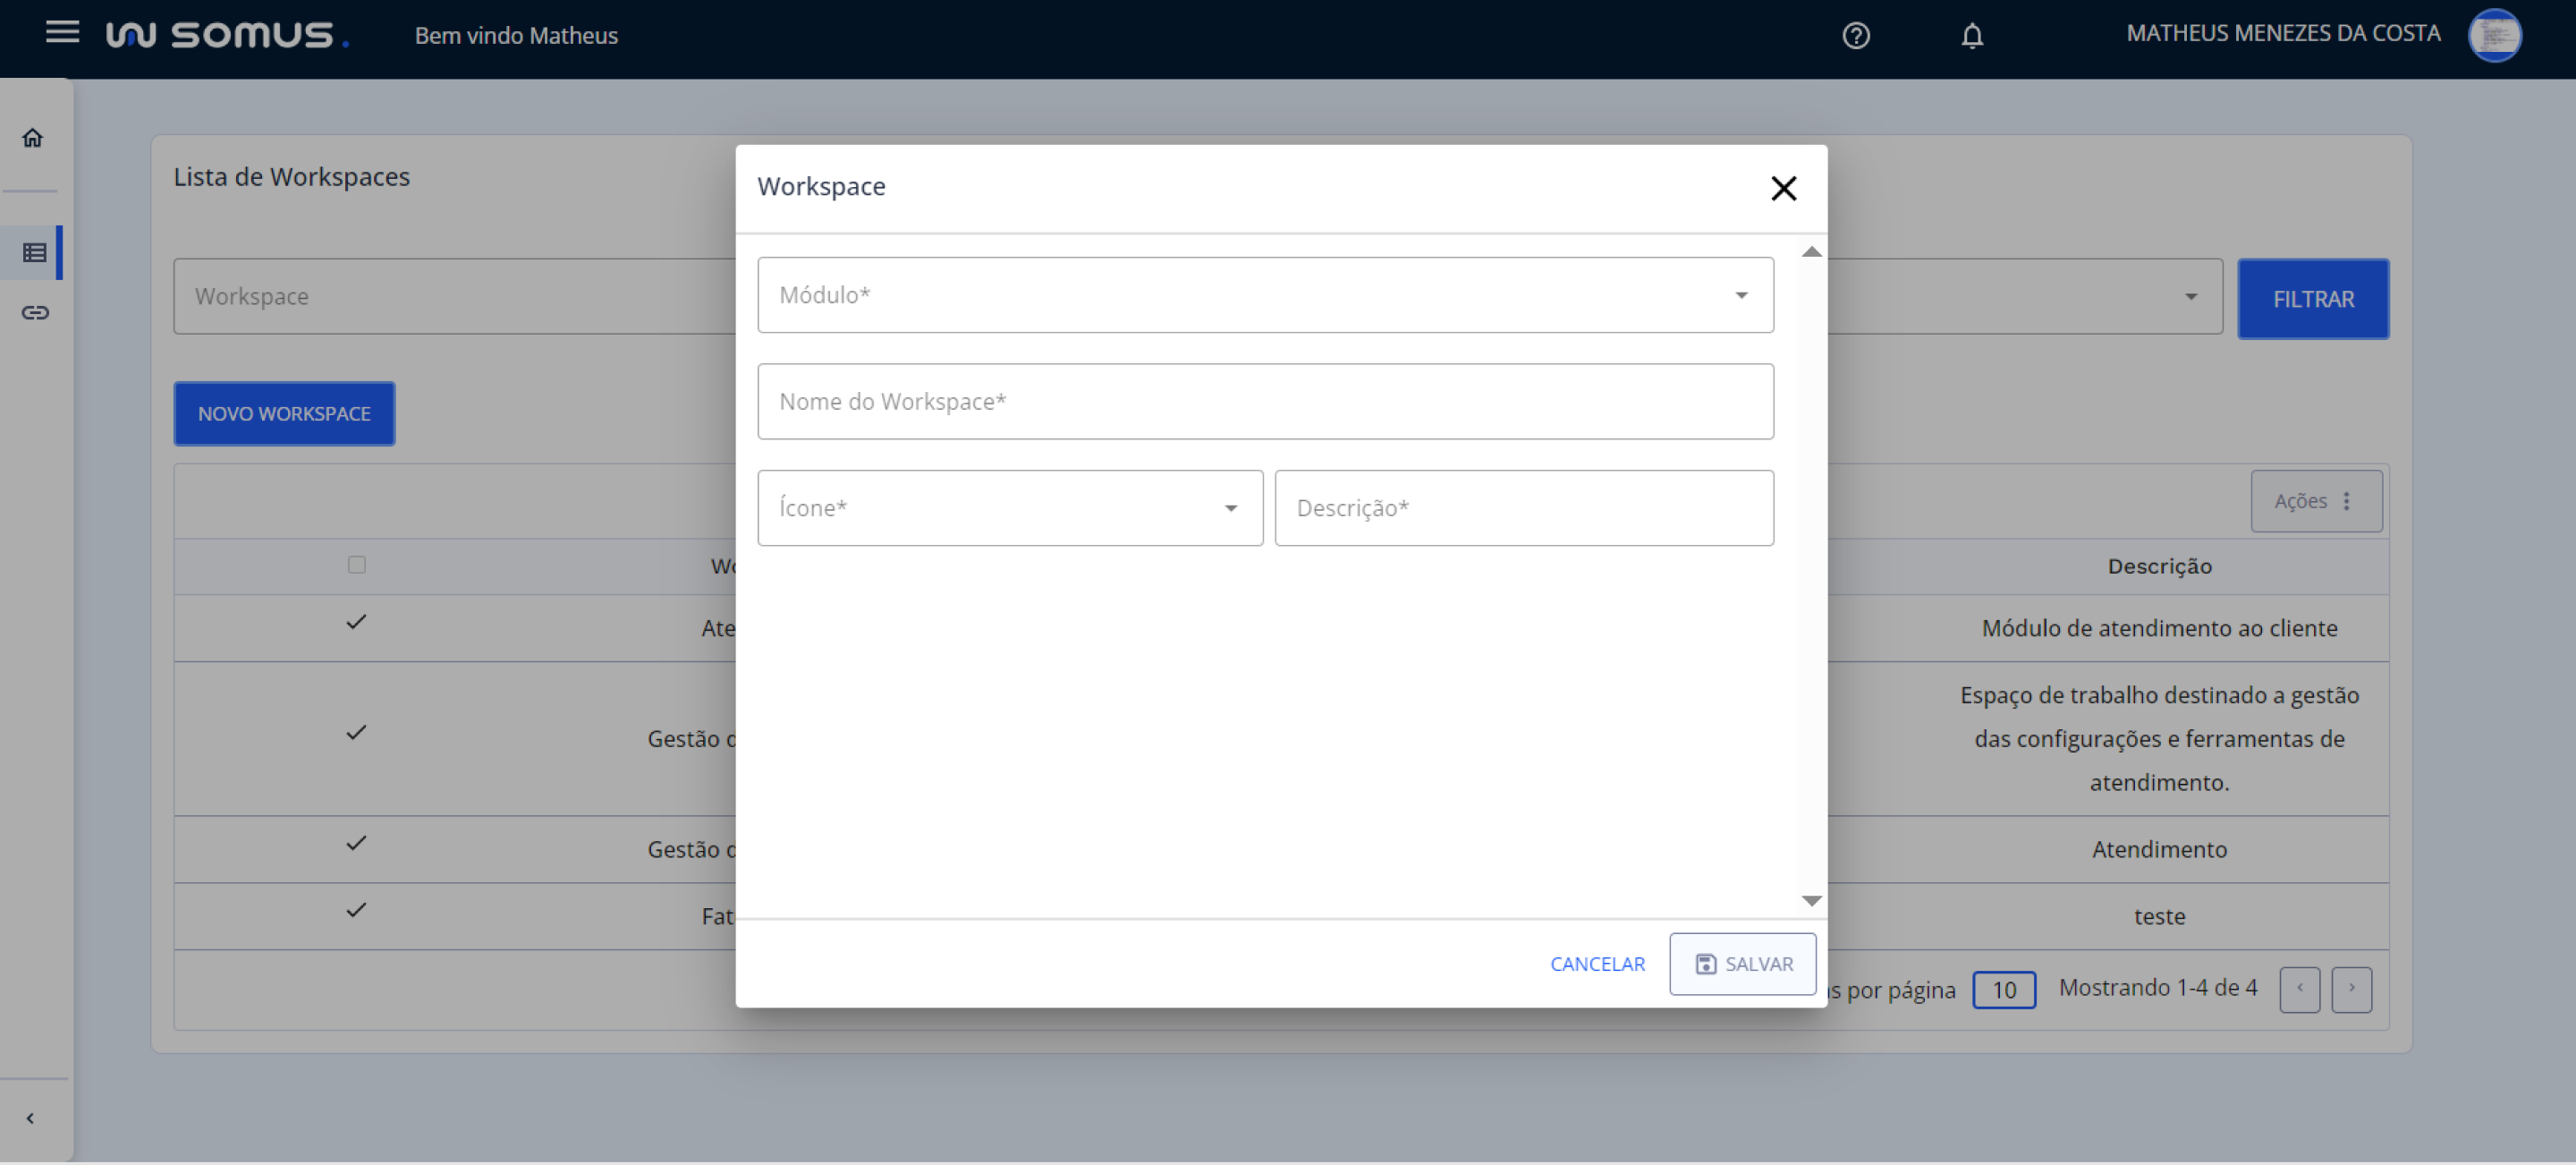Go to home via sidebar icon
Screen dimensions: 2576x1165
click(33, 138)
